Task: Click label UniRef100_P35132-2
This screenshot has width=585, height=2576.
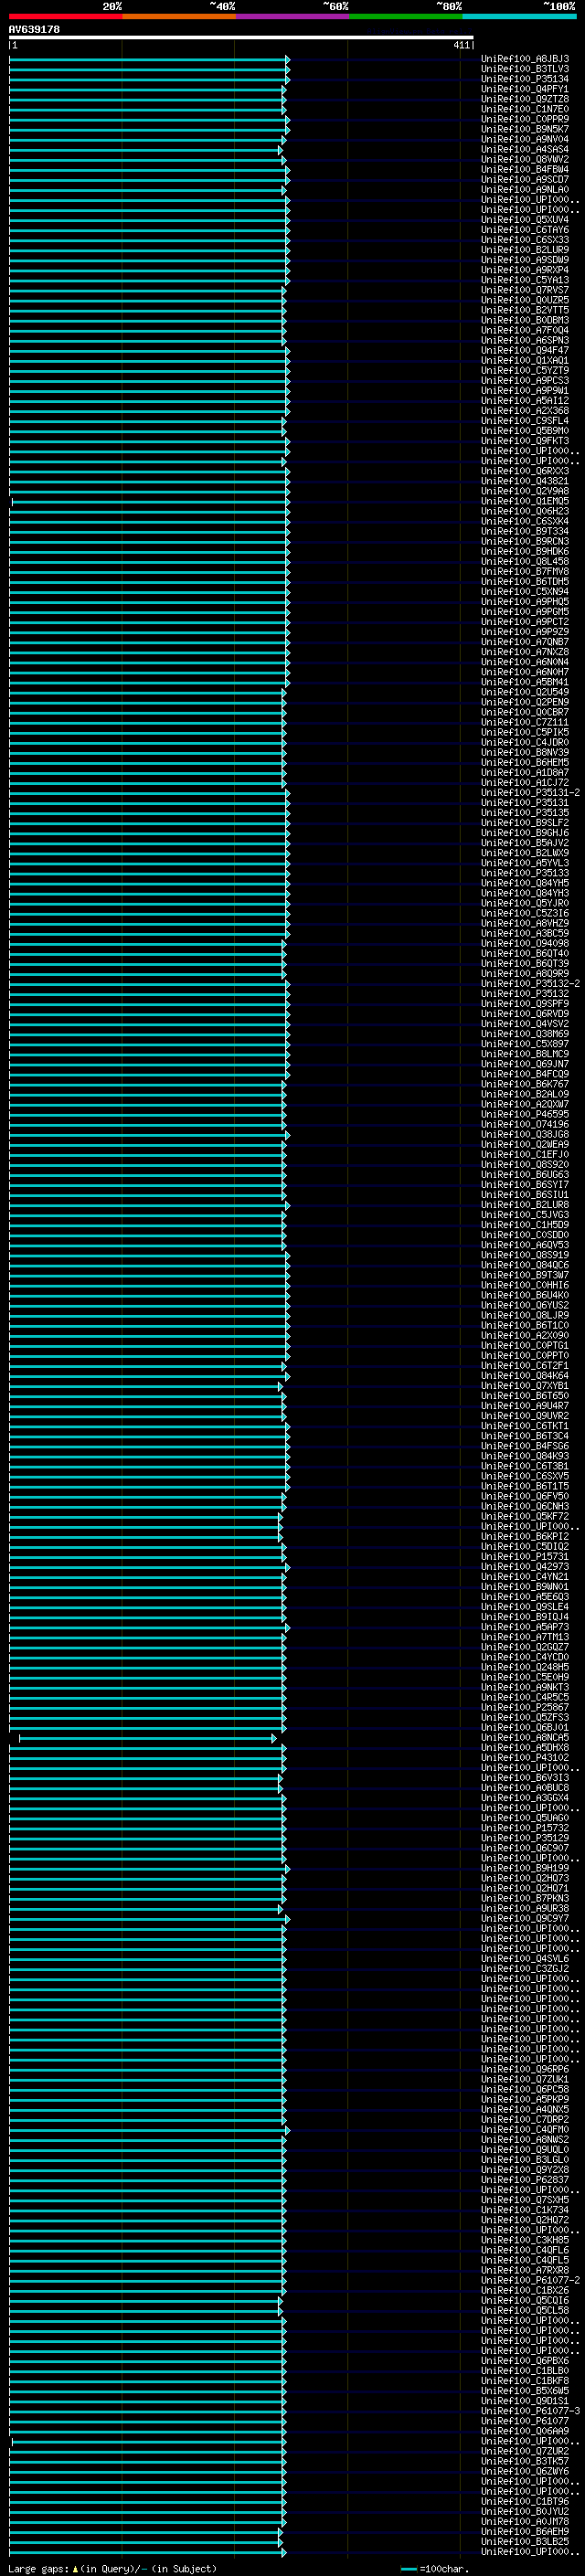Action: [530, 983]
